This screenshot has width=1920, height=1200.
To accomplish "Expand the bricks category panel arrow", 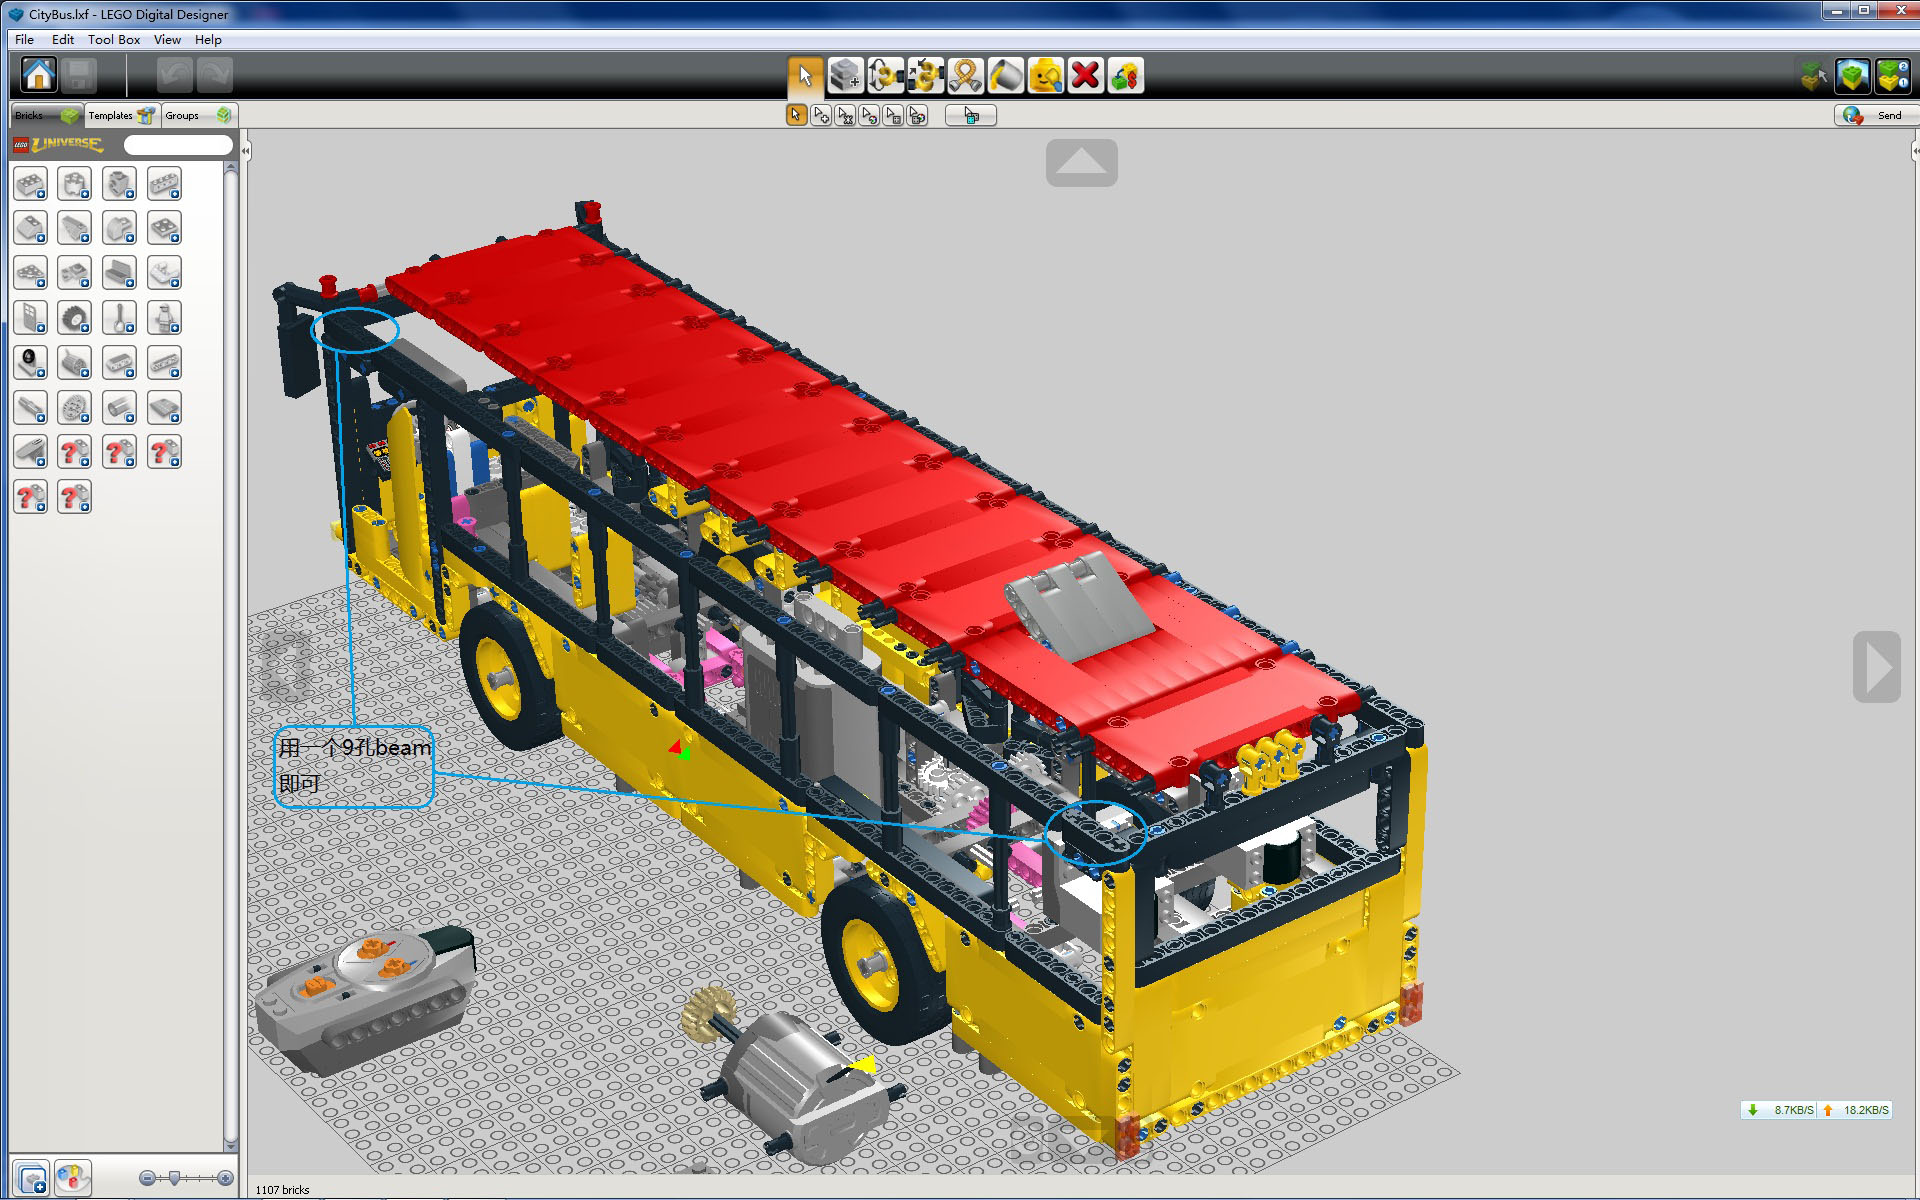I will click(x=243, y=147).
